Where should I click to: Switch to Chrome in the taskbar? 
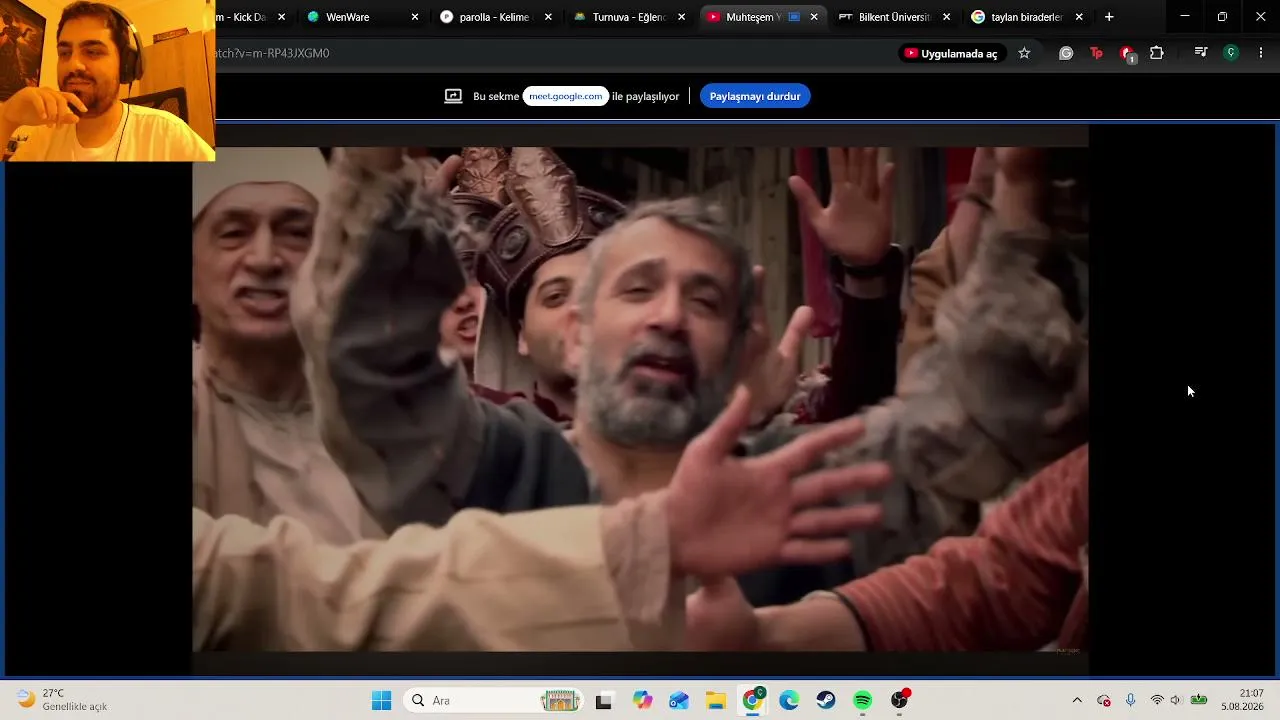(752, 701)
